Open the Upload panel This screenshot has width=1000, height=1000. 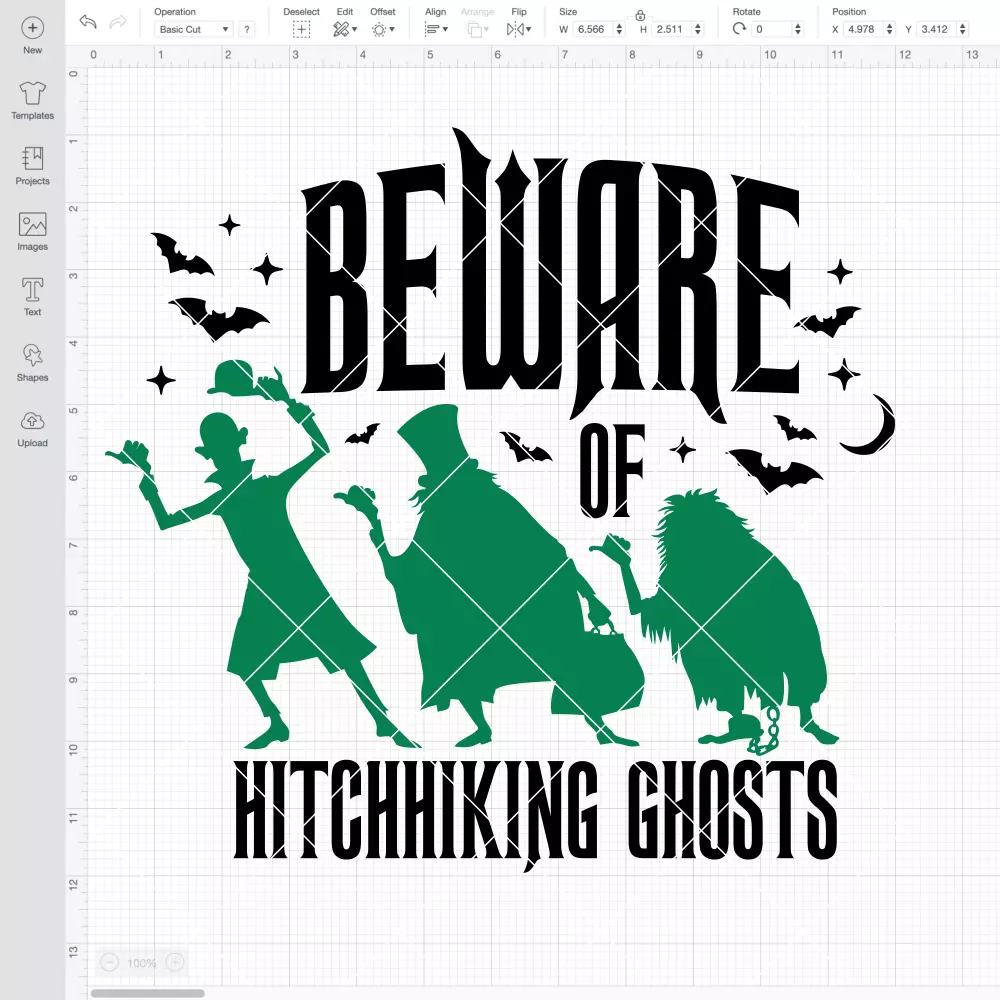point(33,429)
